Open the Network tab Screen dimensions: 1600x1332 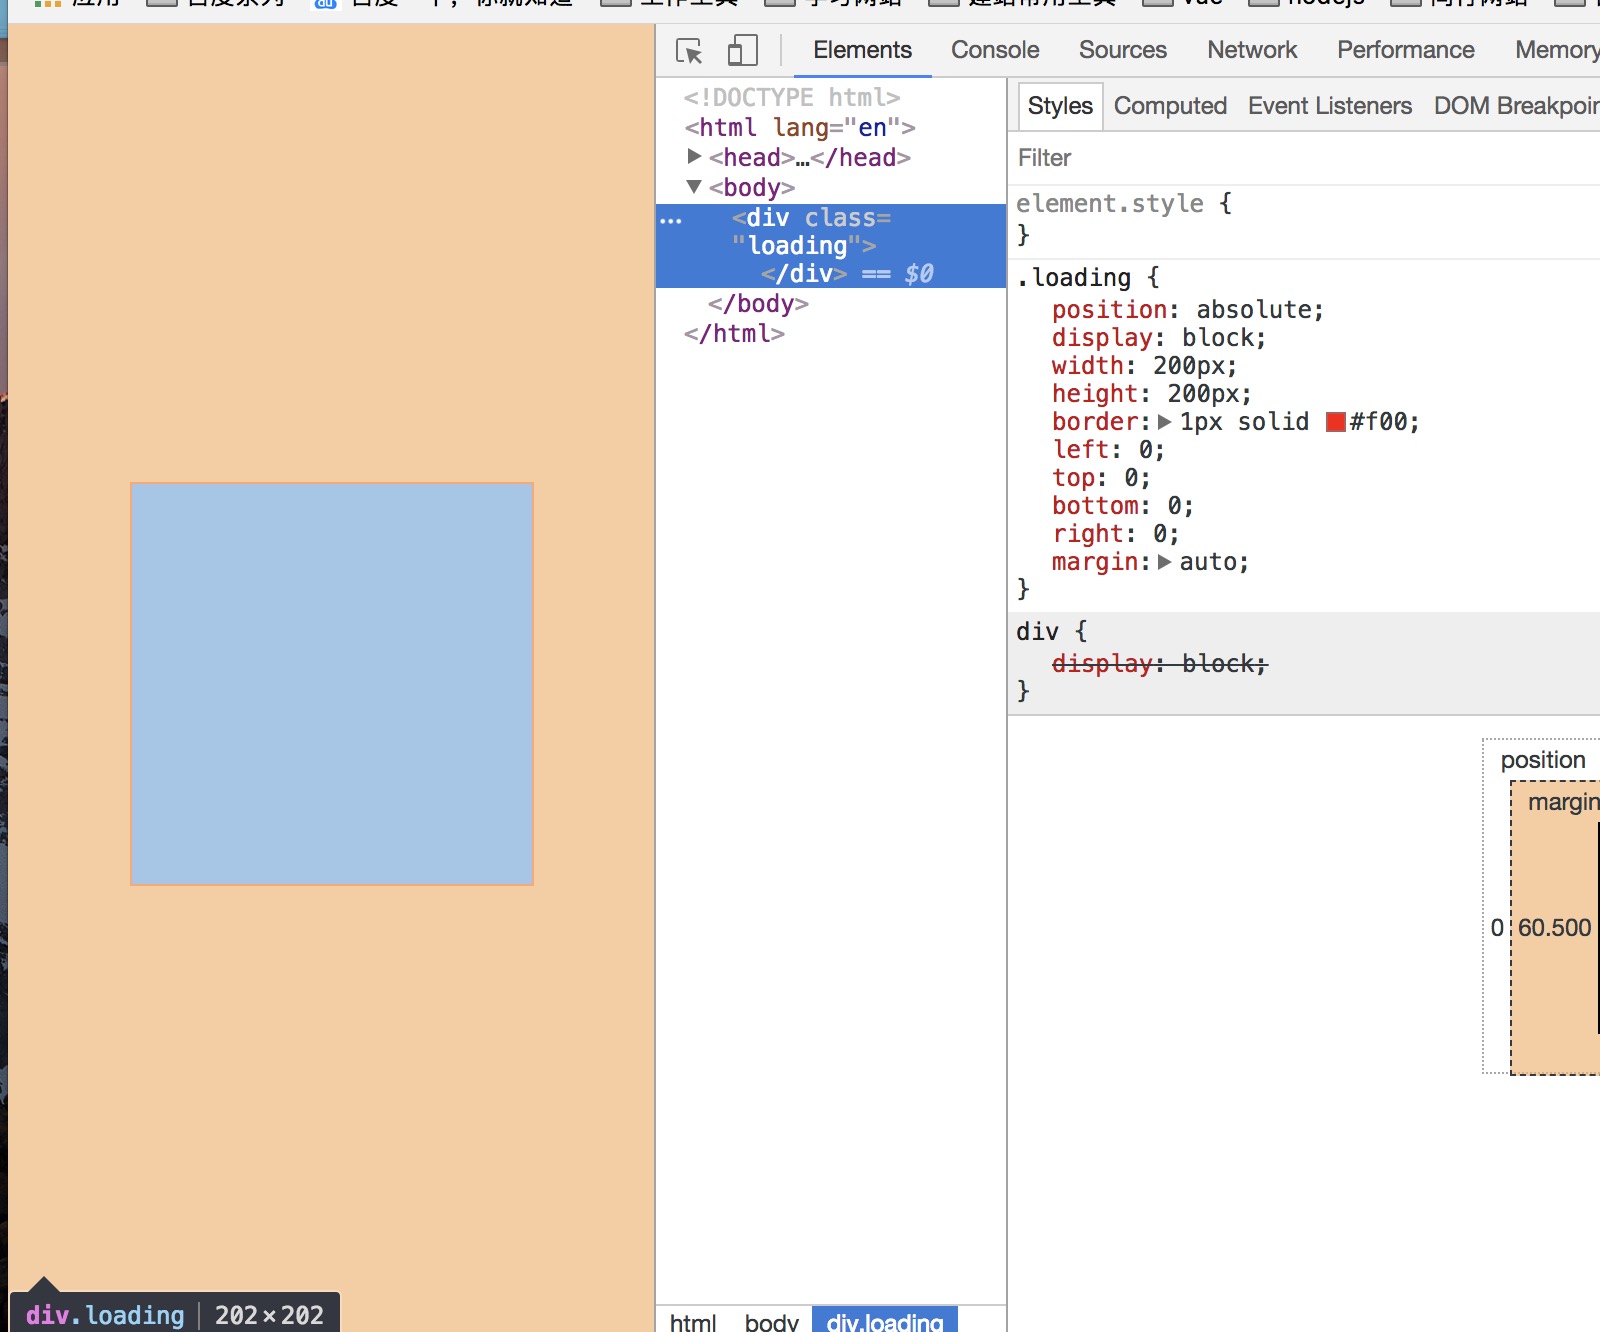pyautogui.click(x=1252, y=50)
